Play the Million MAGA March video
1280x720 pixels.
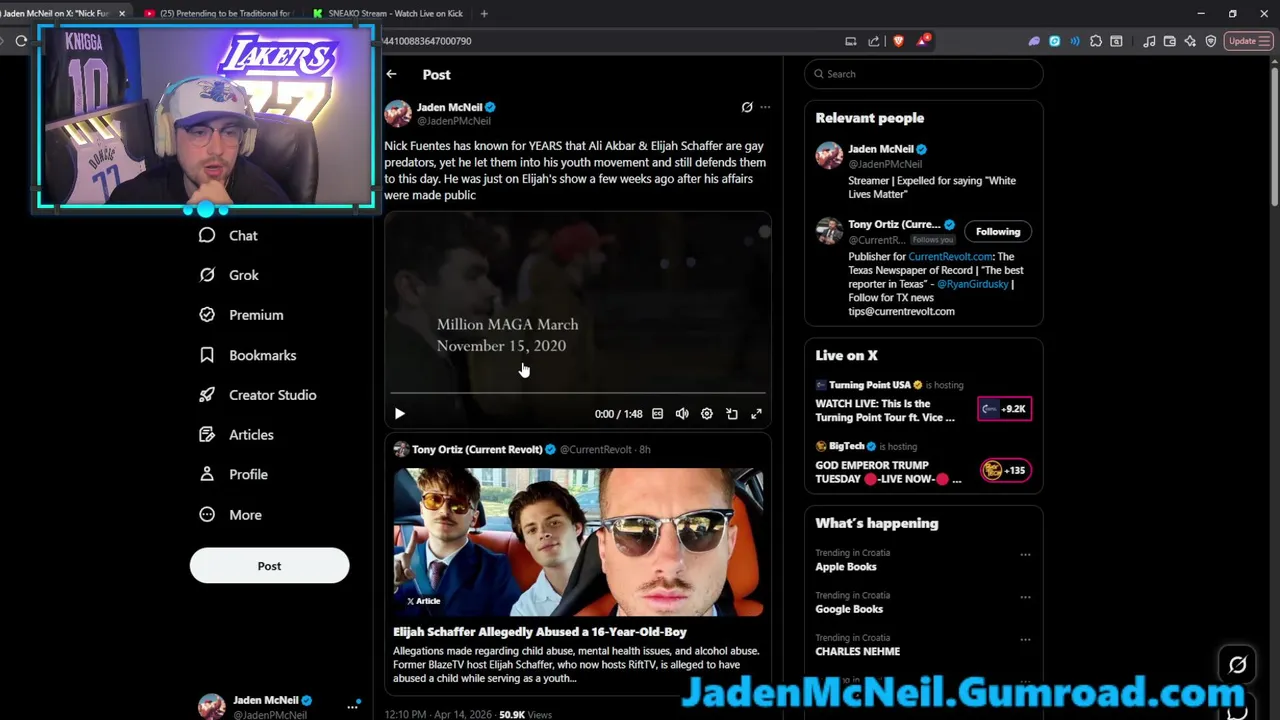tap(399, 414)
